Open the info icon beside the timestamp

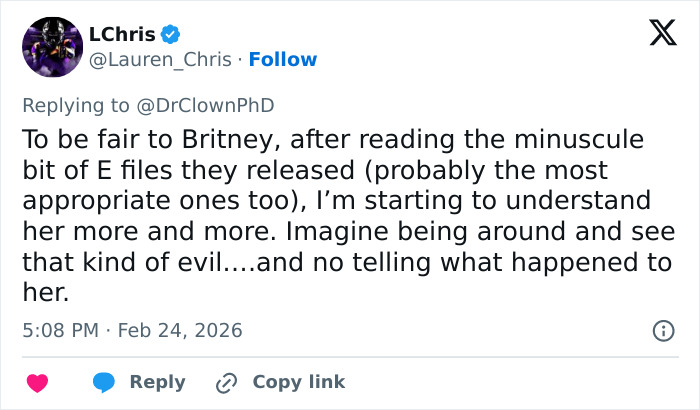[661, 330]
